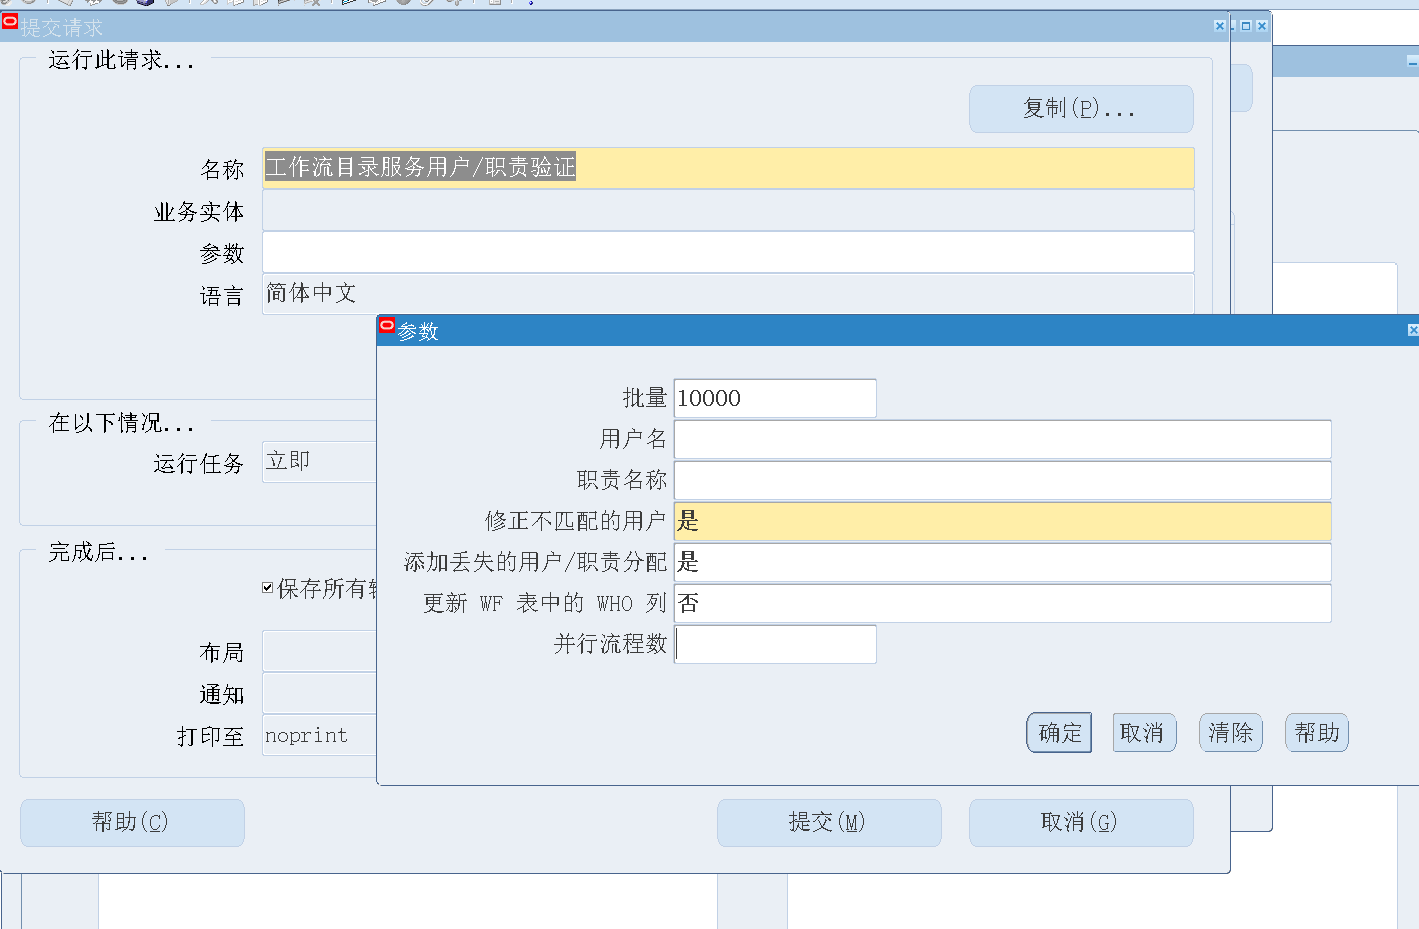Click the 用户名 parameter field
This screenshot has width=1419, height=929.
[x=1002, y=439]
